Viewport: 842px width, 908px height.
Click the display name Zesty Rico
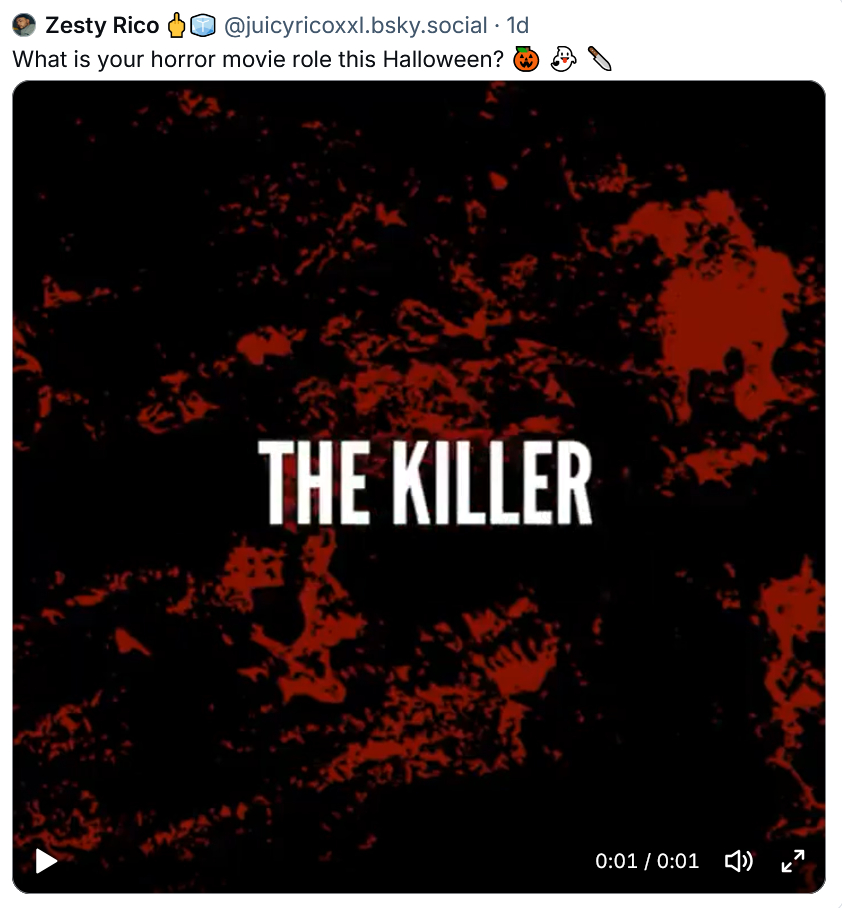click(102, 25)
